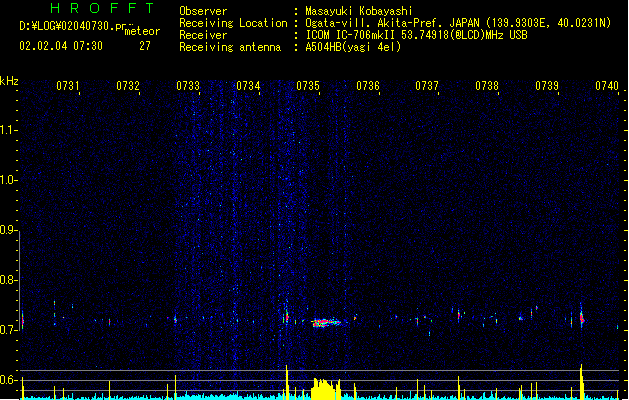Click the 0733 time marker

tap(188, 86)
